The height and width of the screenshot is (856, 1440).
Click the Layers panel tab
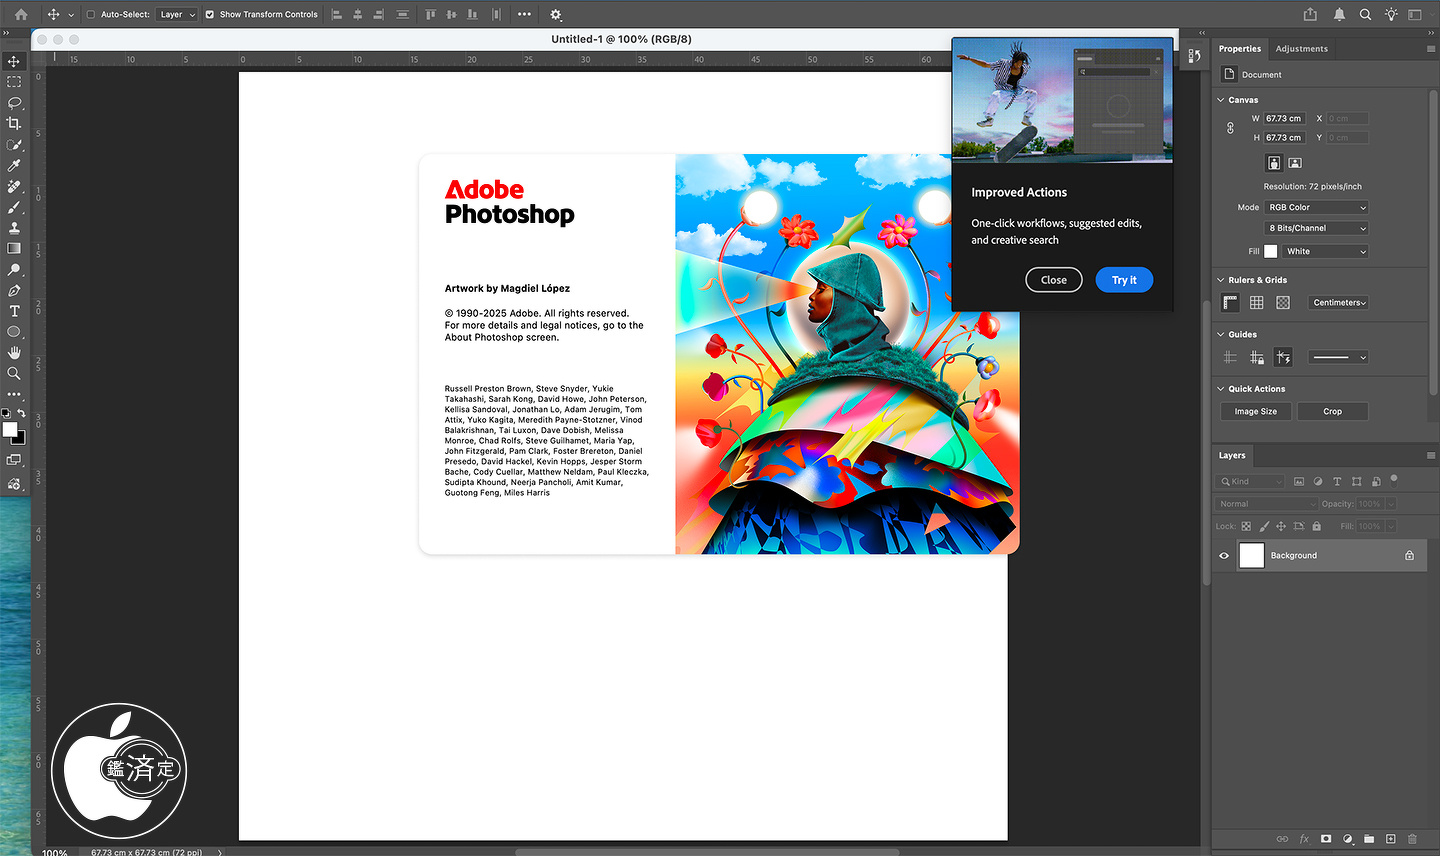(x=1232, y=456)
